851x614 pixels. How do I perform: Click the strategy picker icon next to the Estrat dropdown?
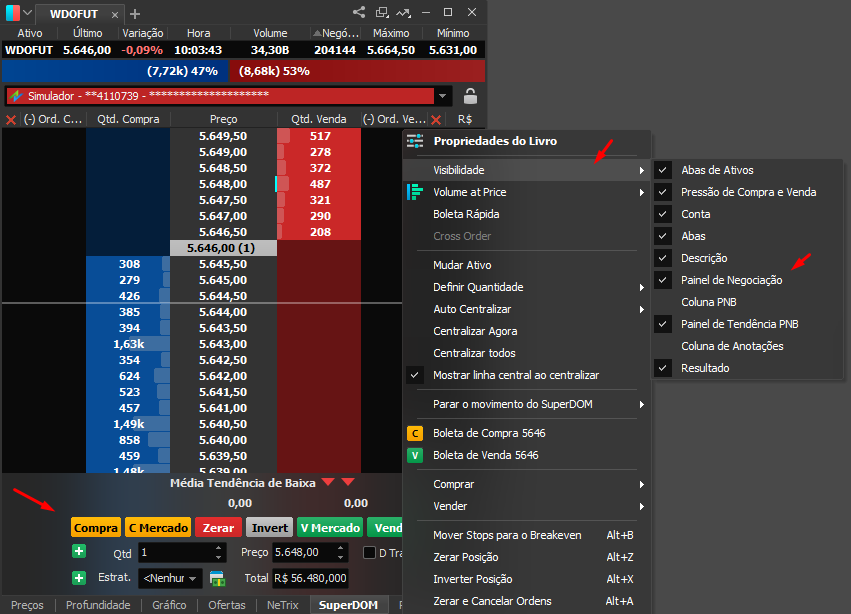point(217,578)
